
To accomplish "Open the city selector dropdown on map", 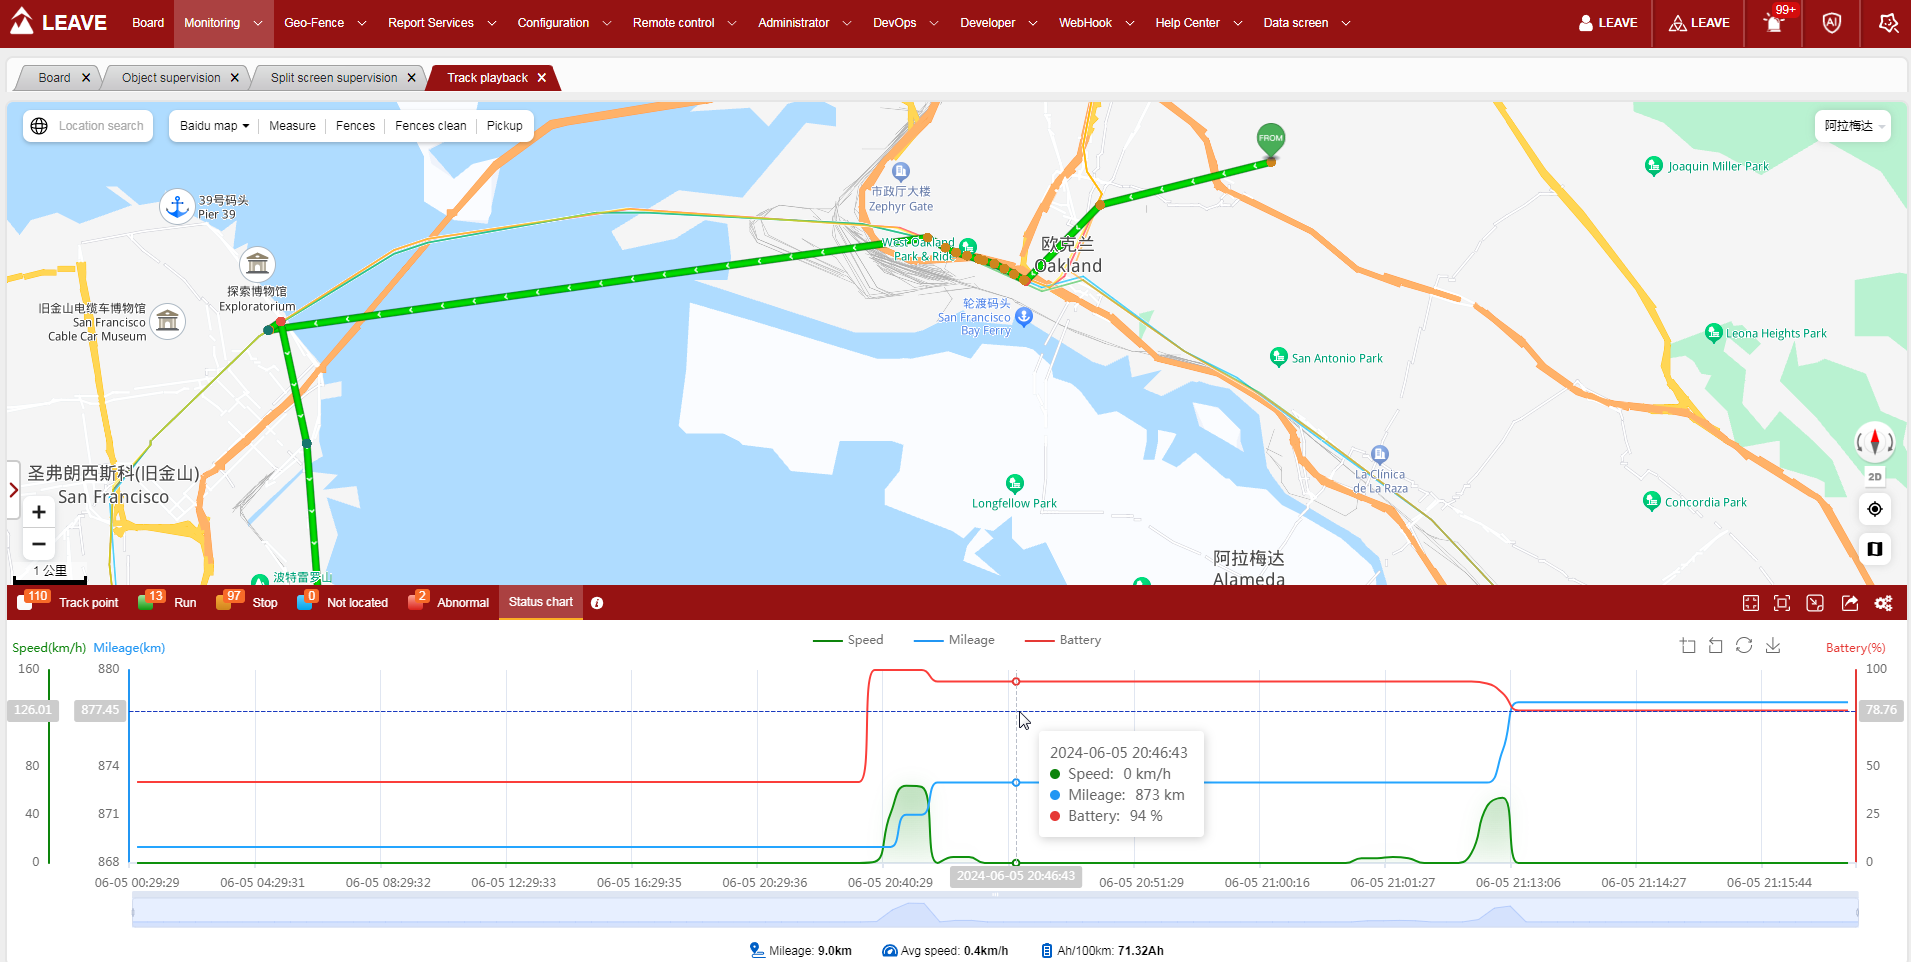I will click(x=1852, y=126).
